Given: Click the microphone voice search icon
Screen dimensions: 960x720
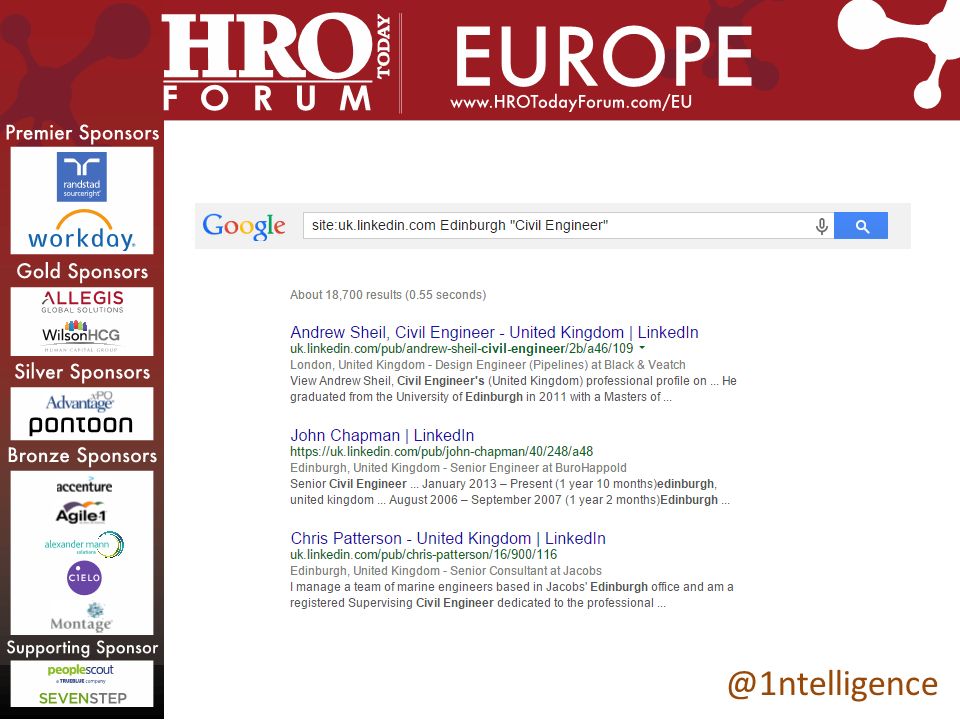Looking at the screenshot, I should [x=822, y=226].
